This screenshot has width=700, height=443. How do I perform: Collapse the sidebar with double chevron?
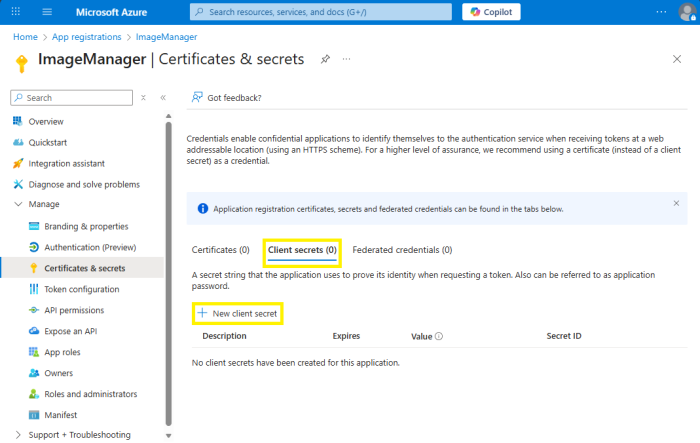(163, 98)
